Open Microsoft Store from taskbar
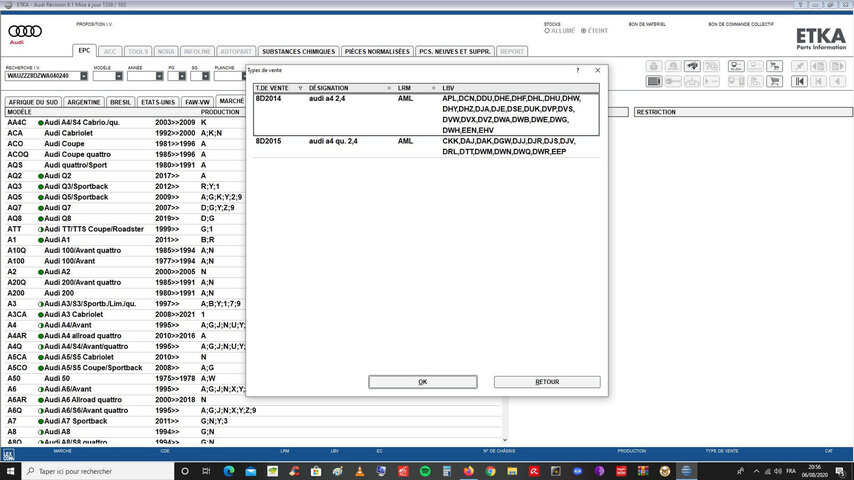 (x=316, y=471)
